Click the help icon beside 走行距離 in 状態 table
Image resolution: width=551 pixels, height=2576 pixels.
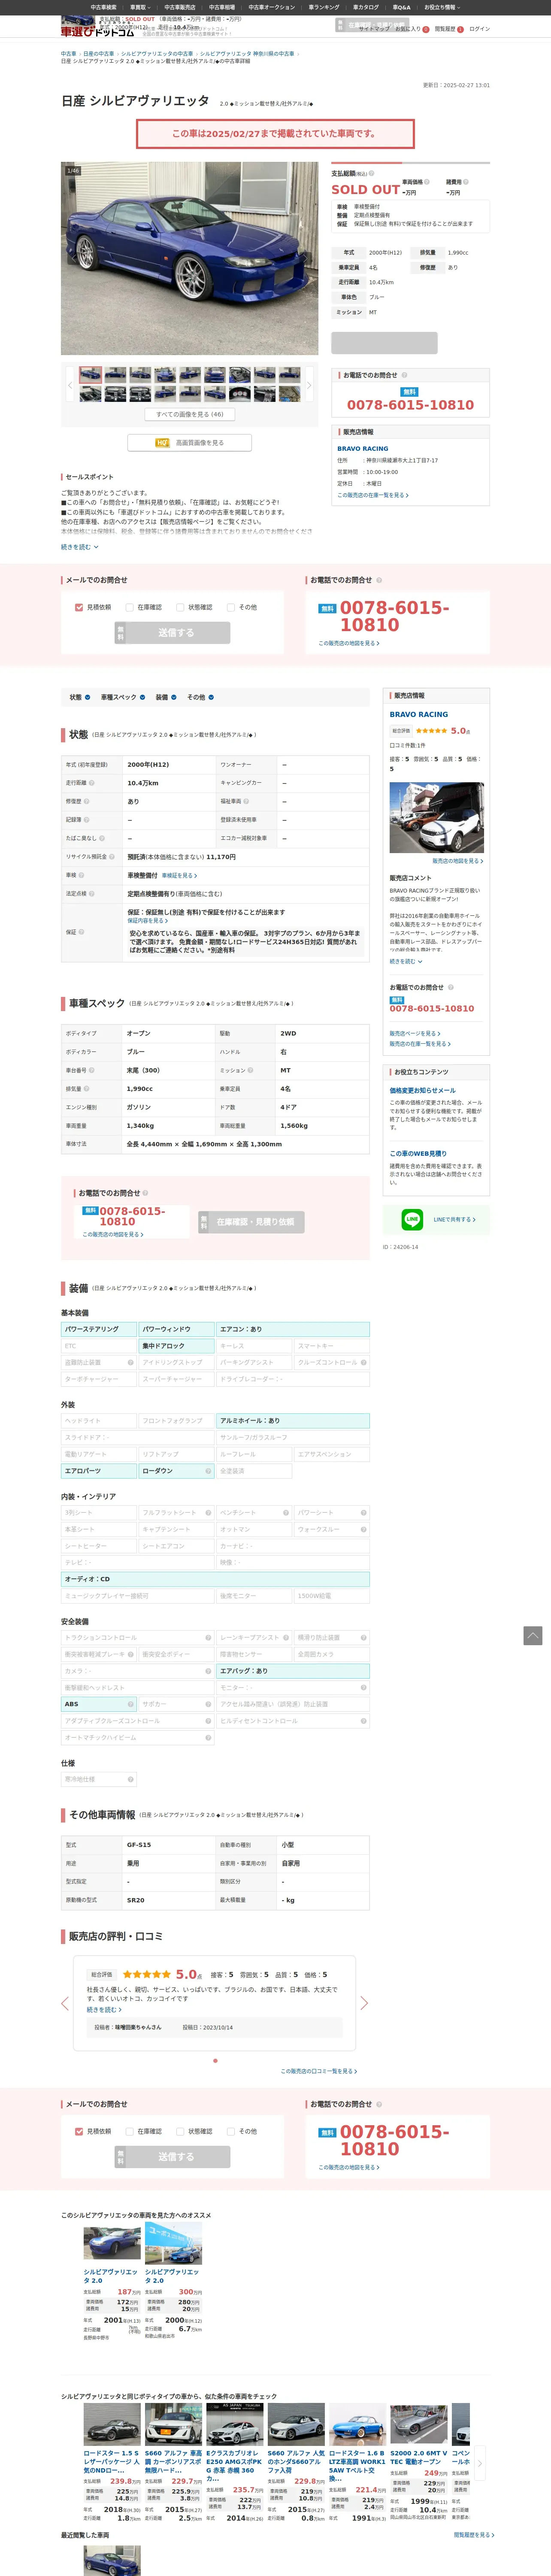pyautogui.click(x=92, y=783)
